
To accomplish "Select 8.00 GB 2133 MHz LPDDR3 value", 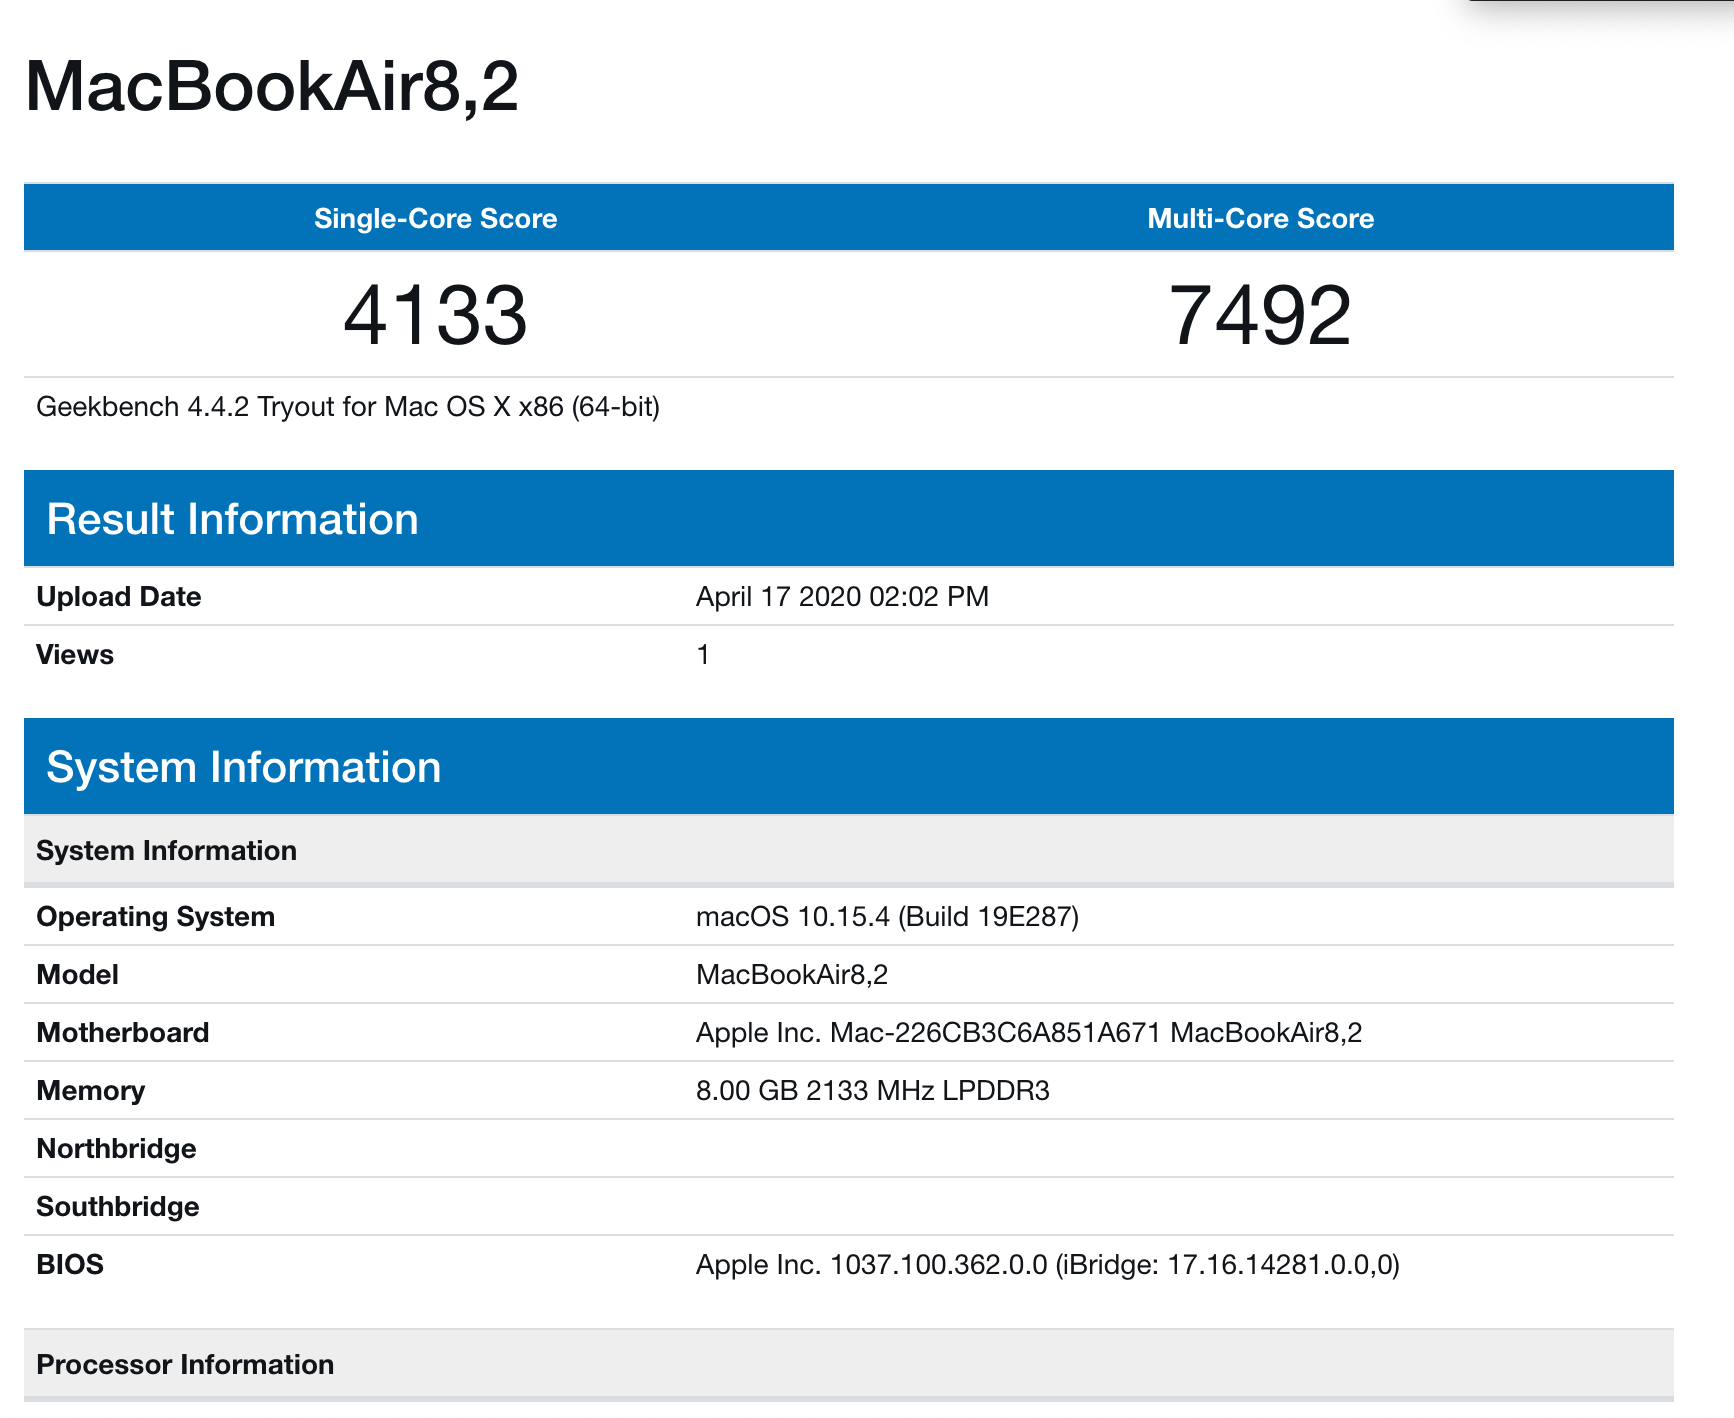I will click(873, 1091).
